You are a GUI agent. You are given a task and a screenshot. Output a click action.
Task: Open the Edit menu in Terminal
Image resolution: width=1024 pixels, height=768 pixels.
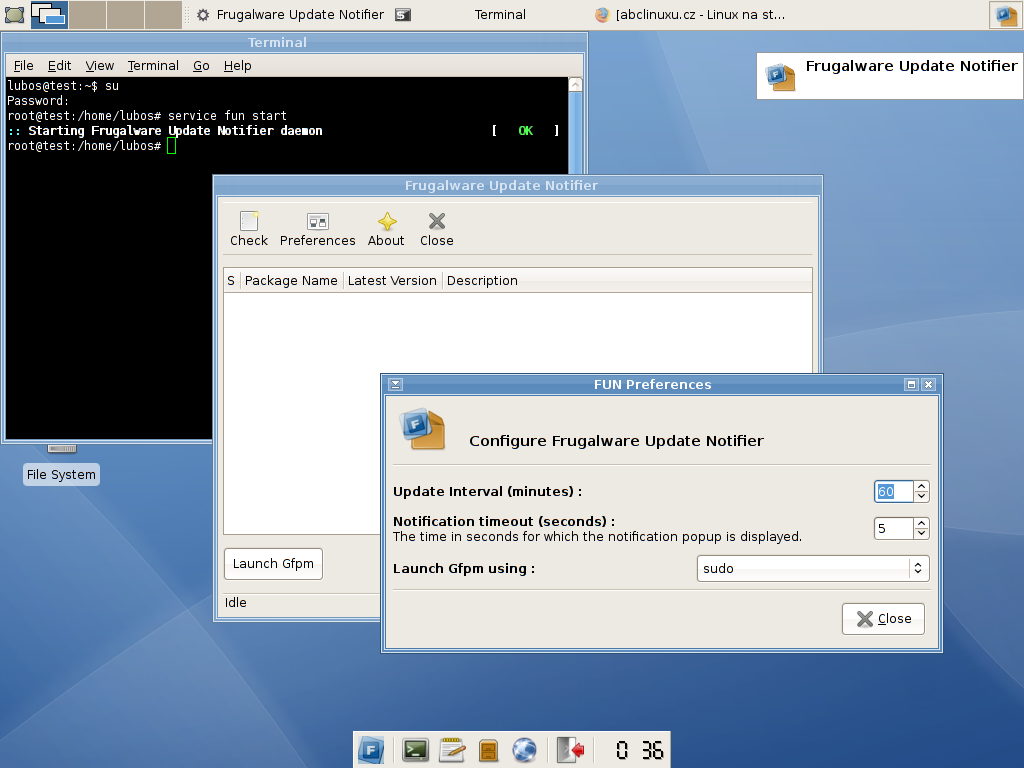point(59,65)
